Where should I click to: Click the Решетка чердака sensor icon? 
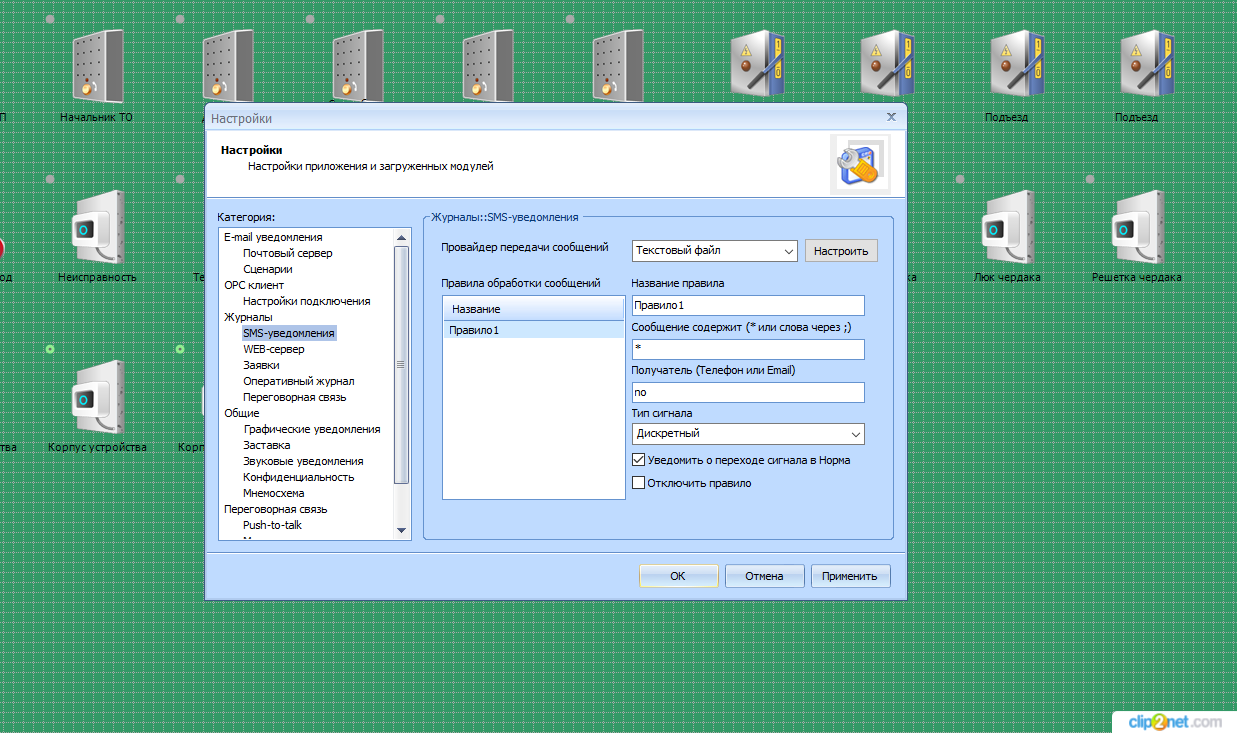(1137, 228)
